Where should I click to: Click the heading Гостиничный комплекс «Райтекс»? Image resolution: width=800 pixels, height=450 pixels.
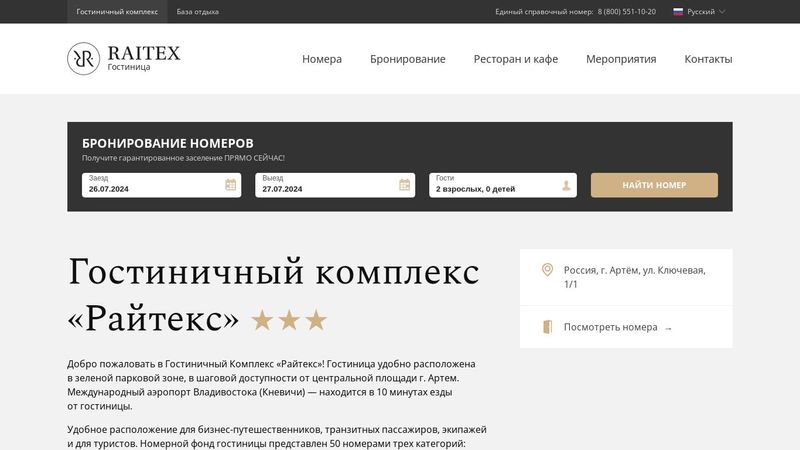(273, 295)
